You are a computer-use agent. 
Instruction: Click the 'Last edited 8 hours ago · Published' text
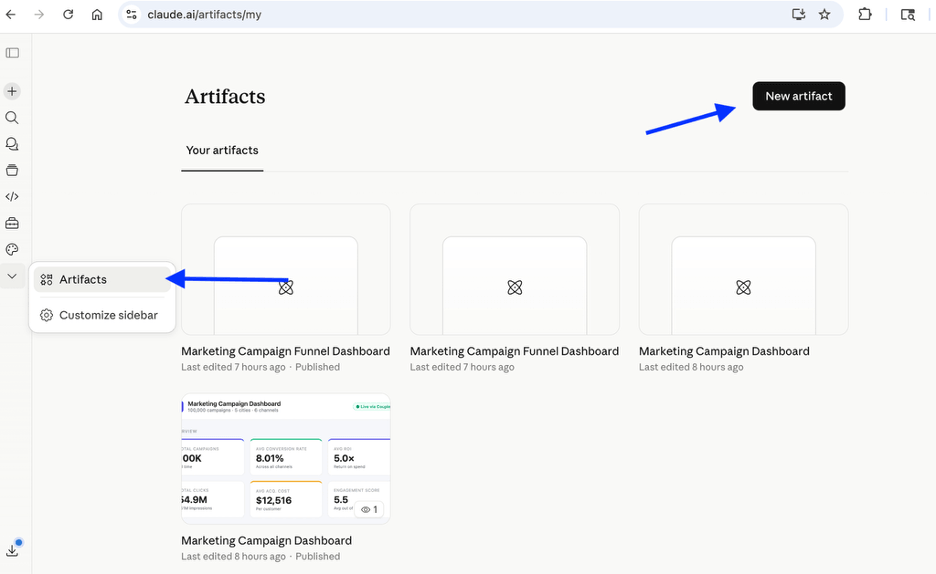coord(261,556)
